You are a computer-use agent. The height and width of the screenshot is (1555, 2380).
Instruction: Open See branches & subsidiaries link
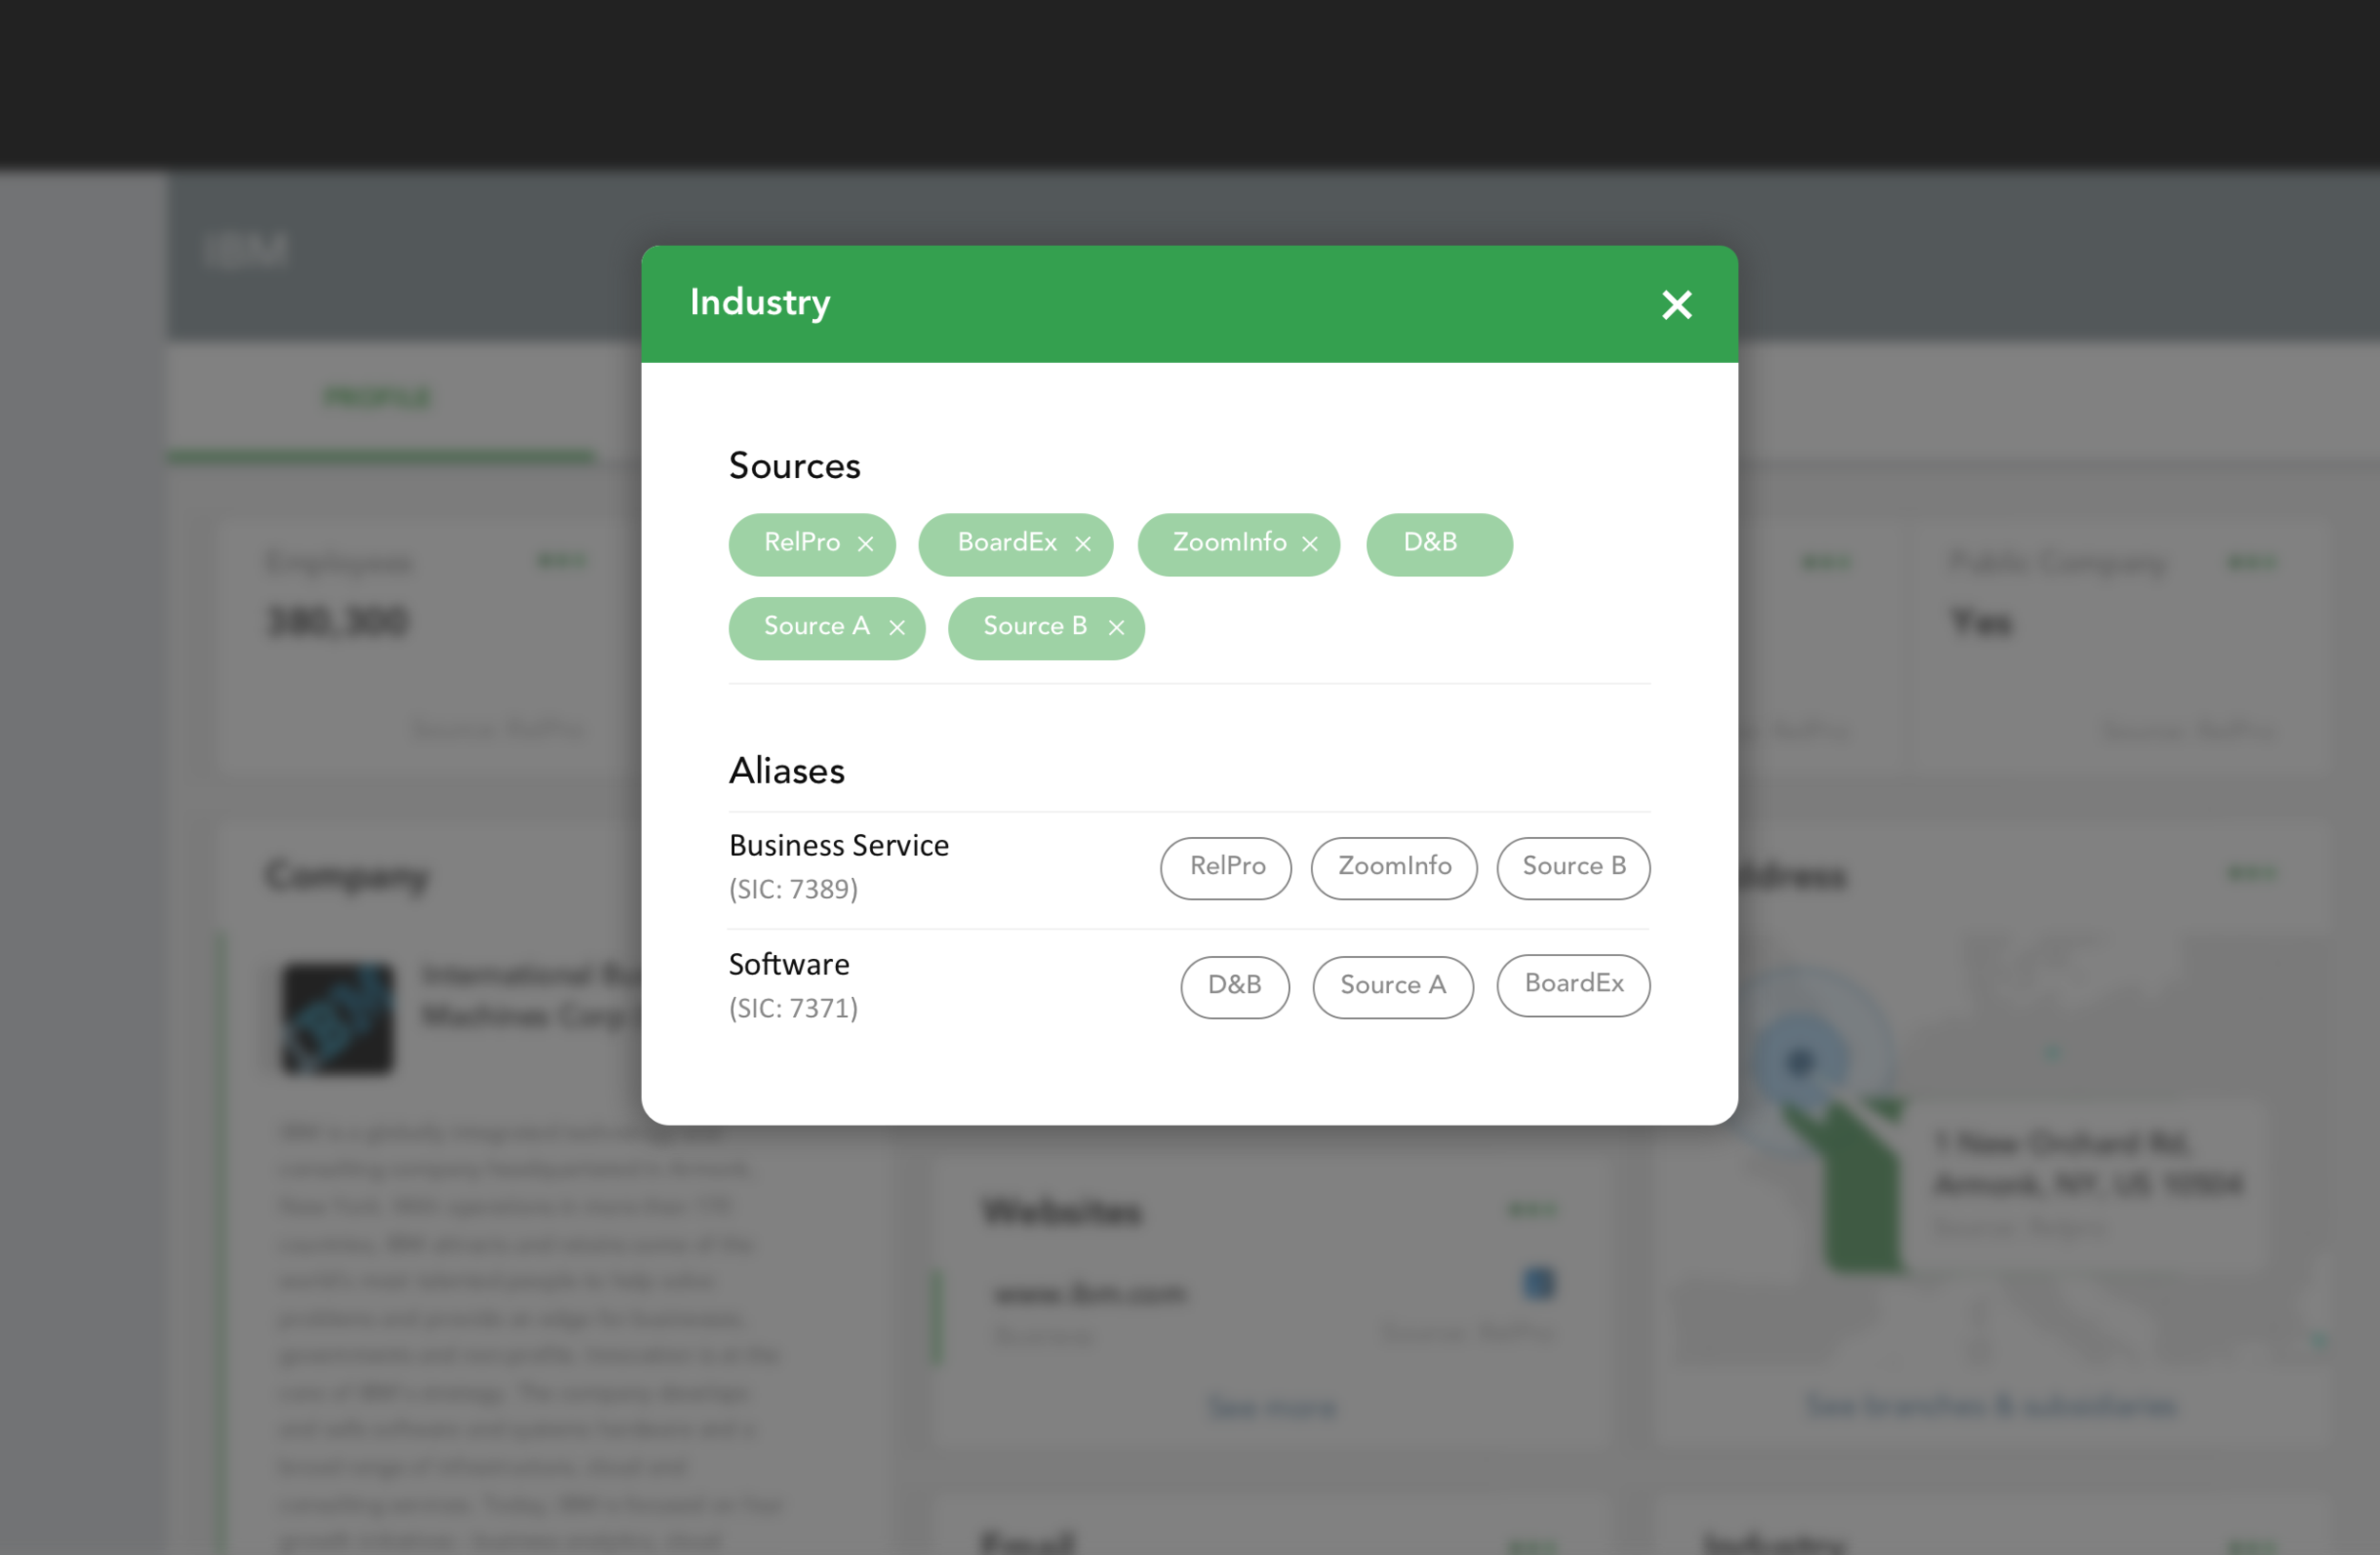[x=1990, y=1407]
